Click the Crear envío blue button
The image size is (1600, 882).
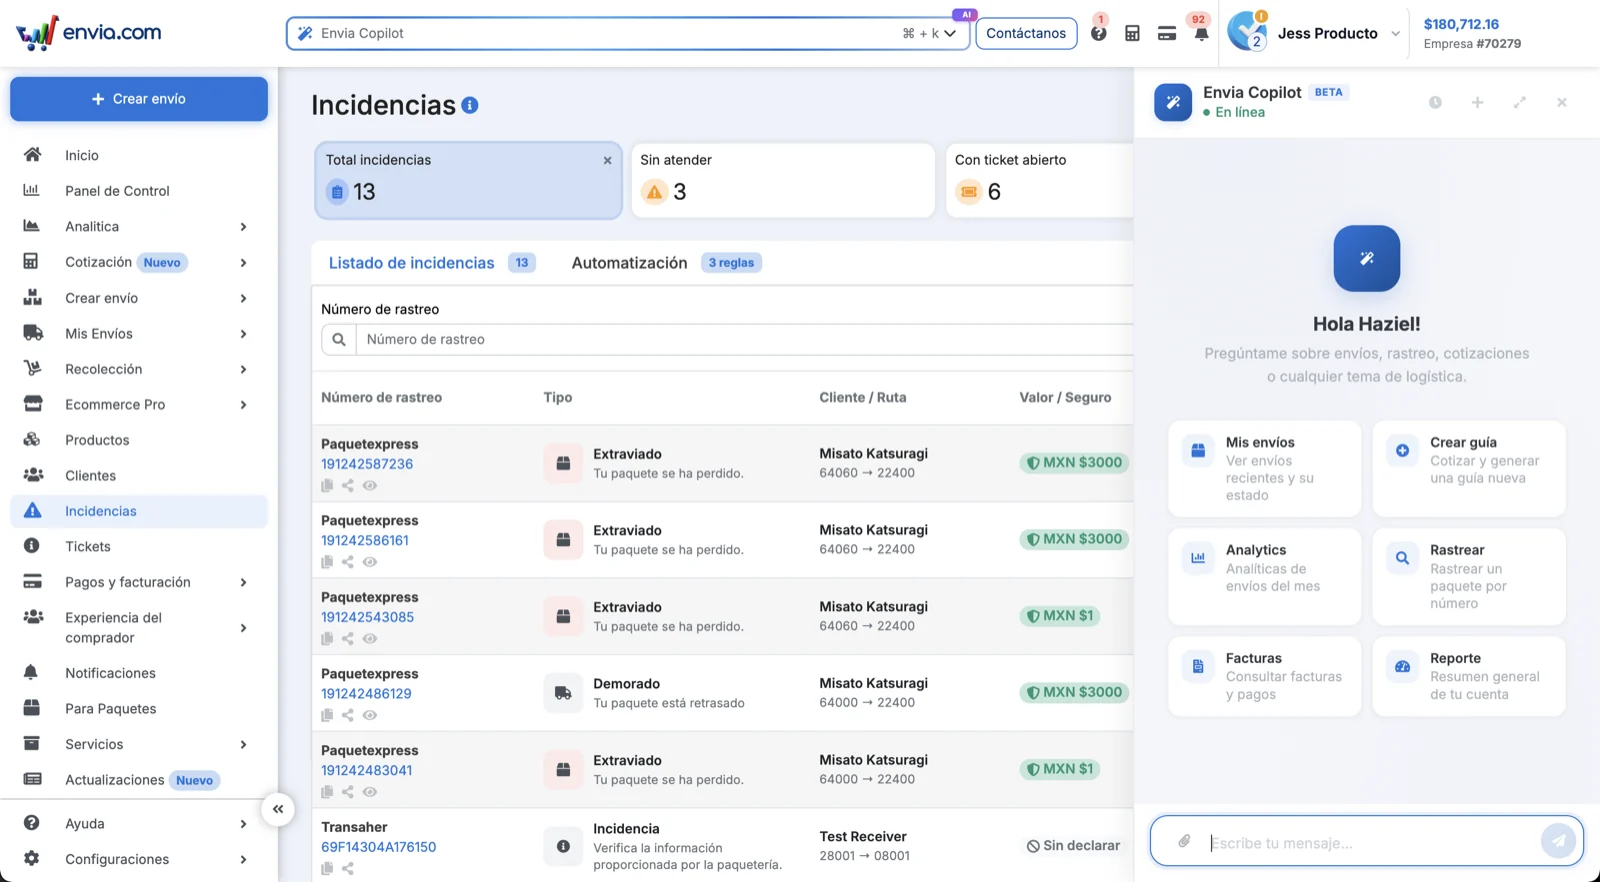139,99
